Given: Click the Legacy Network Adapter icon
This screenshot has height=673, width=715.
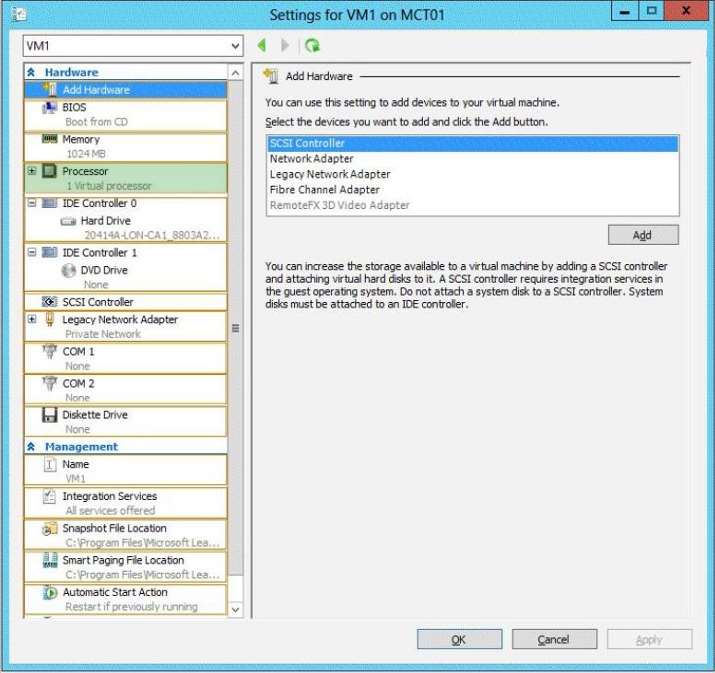Looking at the screenshot, I should tap(50, 319).
